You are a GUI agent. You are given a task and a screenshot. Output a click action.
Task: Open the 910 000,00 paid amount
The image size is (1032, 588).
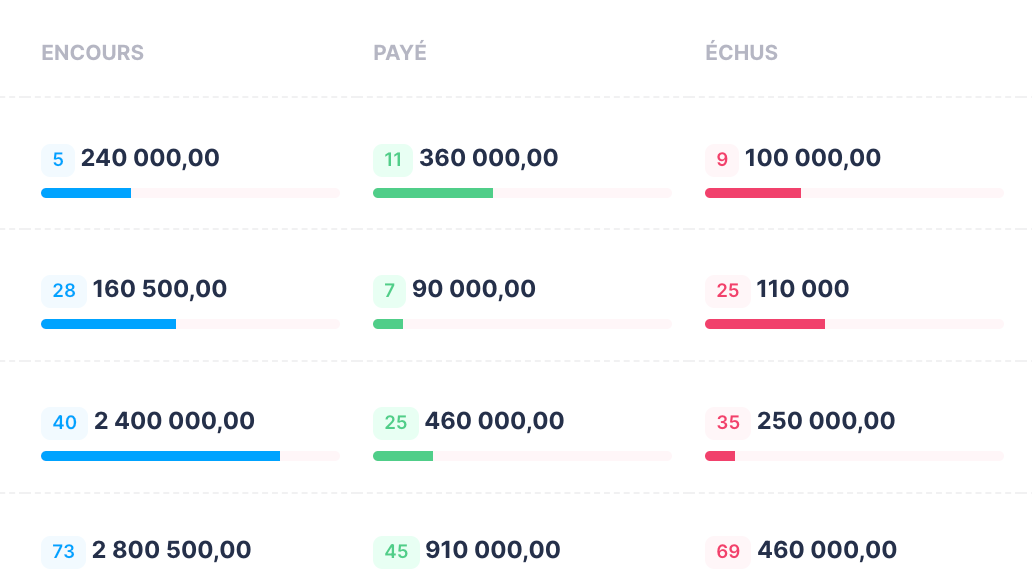coord(493,550)
